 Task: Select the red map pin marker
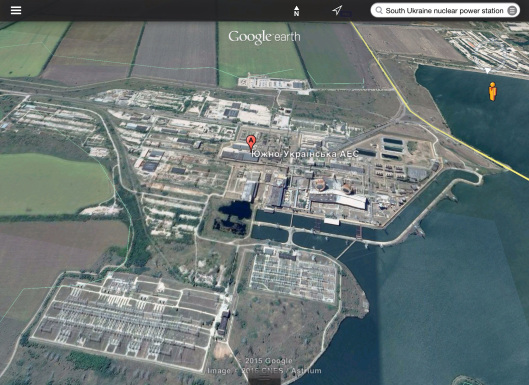click(251, 143)
